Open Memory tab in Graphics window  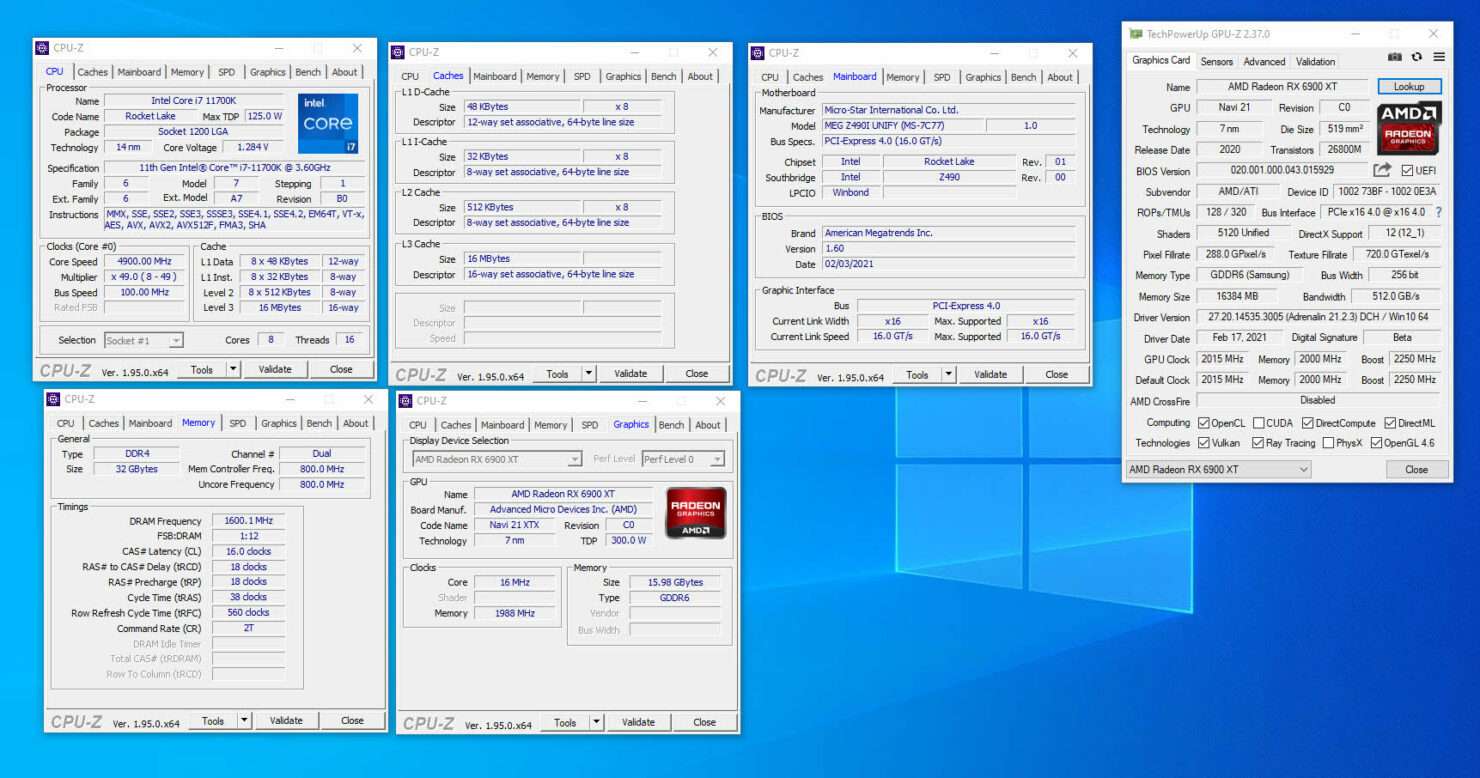click(550, 425)
